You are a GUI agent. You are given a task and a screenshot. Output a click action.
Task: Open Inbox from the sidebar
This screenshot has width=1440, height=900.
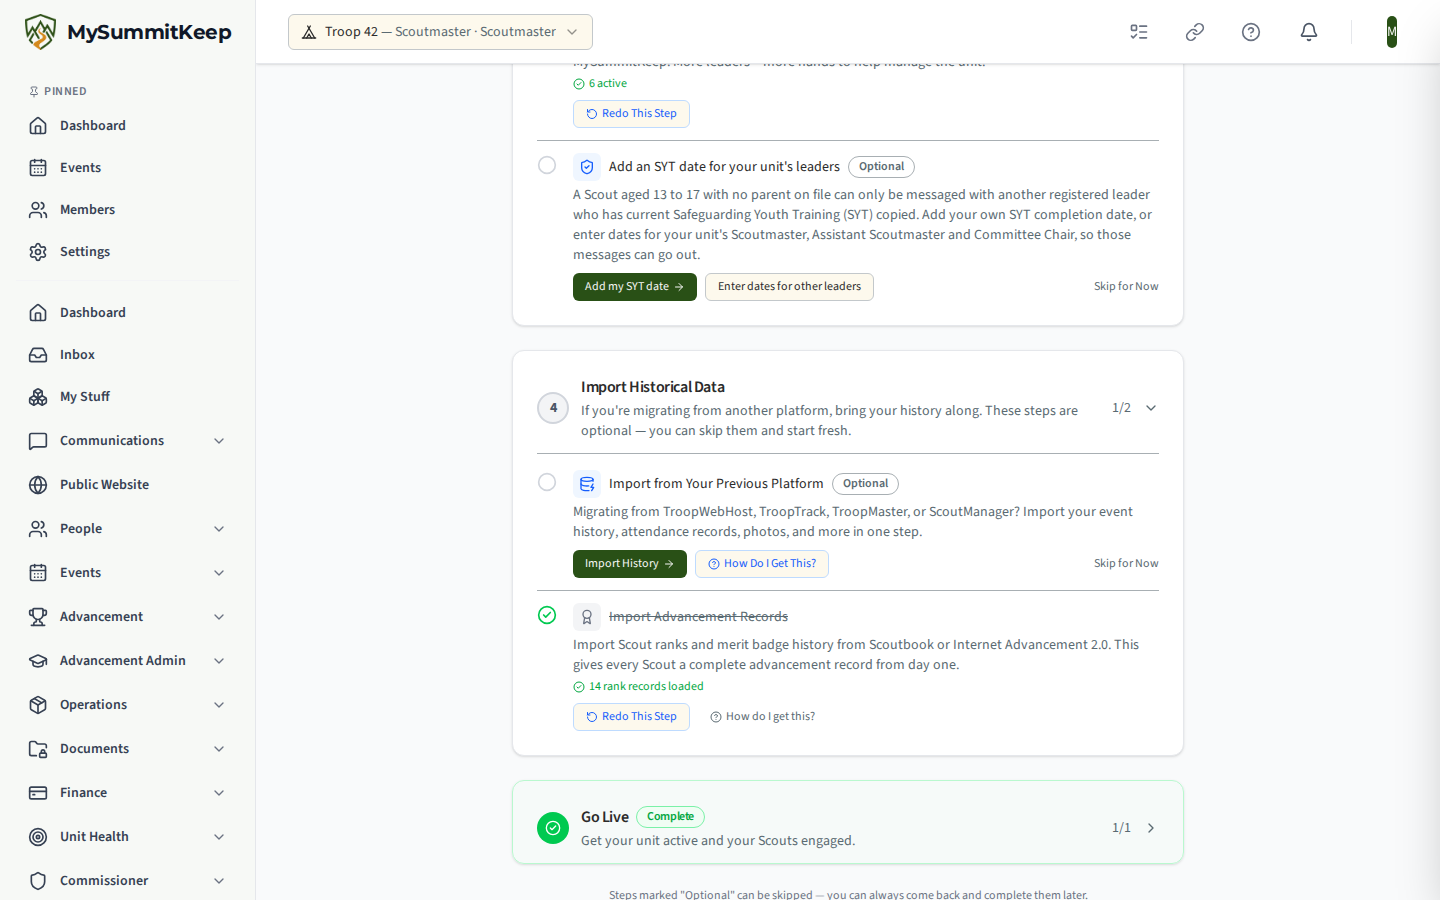pos(128,355)
